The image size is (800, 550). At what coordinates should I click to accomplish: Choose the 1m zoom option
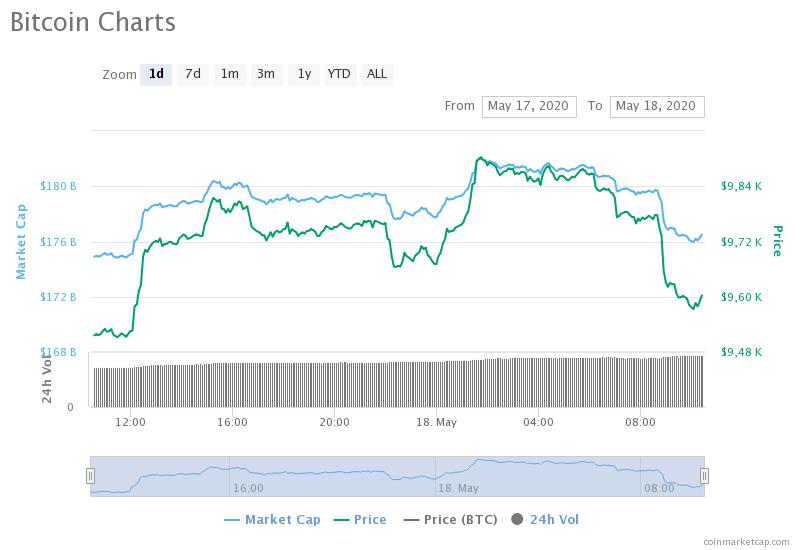(x=230, y=74)
